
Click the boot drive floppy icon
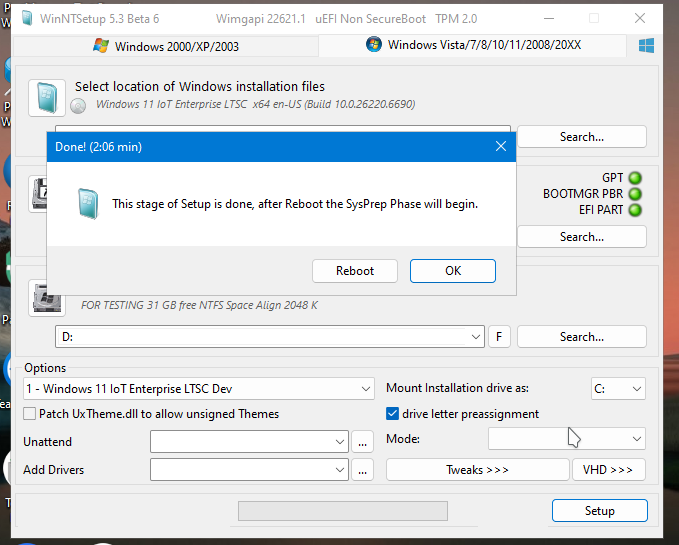click(38, 194)
